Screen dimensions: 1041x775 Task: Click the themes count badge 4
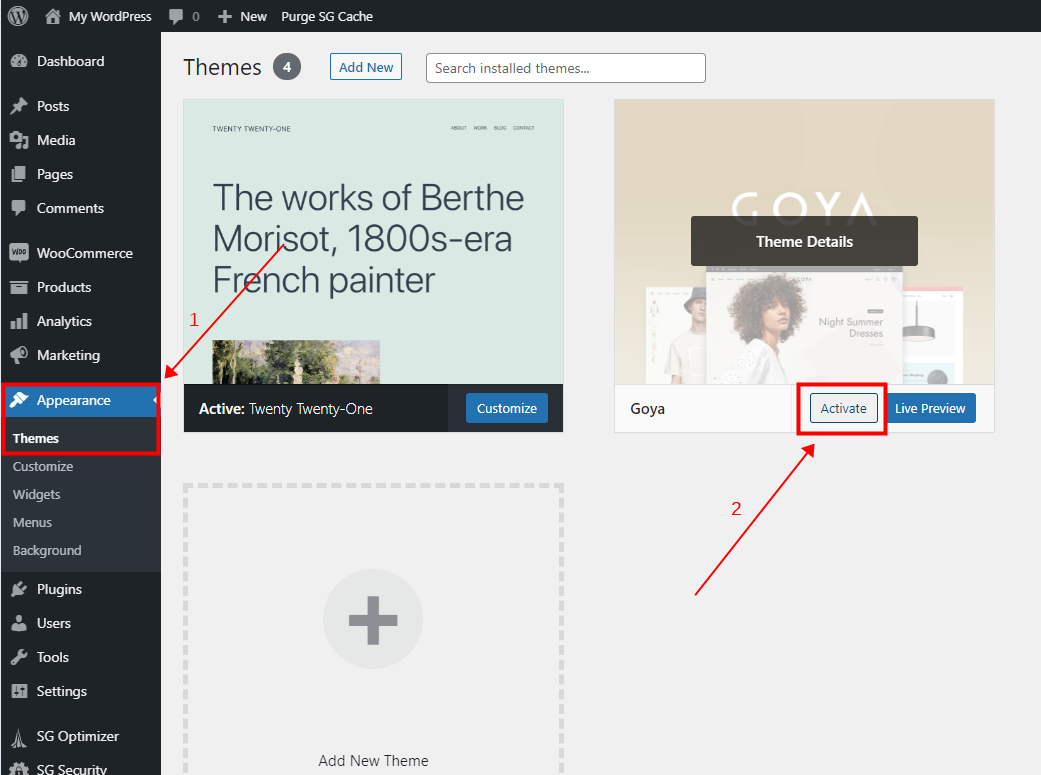click(287, 67)
